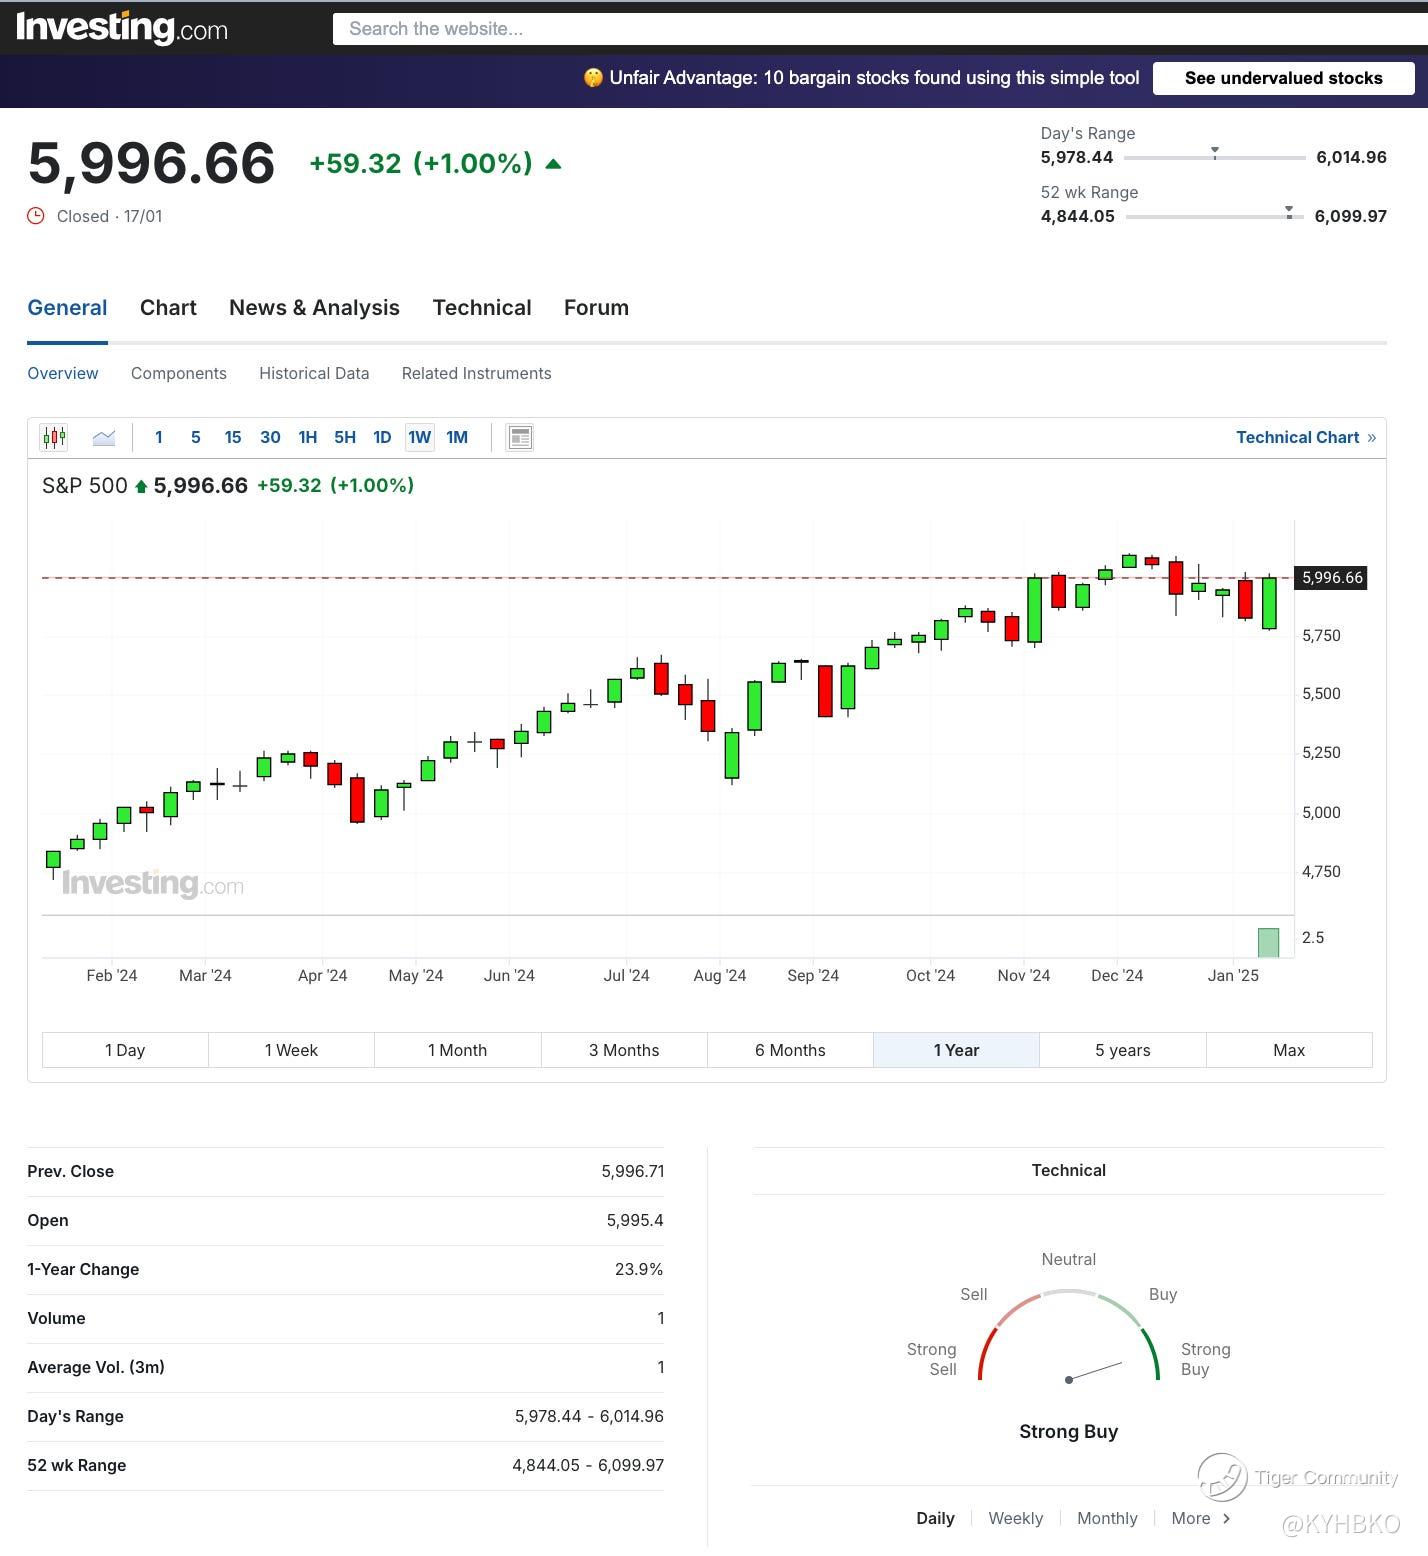Click the large 5,996.66 headline price
Image resolution: width=1428 pixels, height=1556 pixels.
[x=151, y=163]
